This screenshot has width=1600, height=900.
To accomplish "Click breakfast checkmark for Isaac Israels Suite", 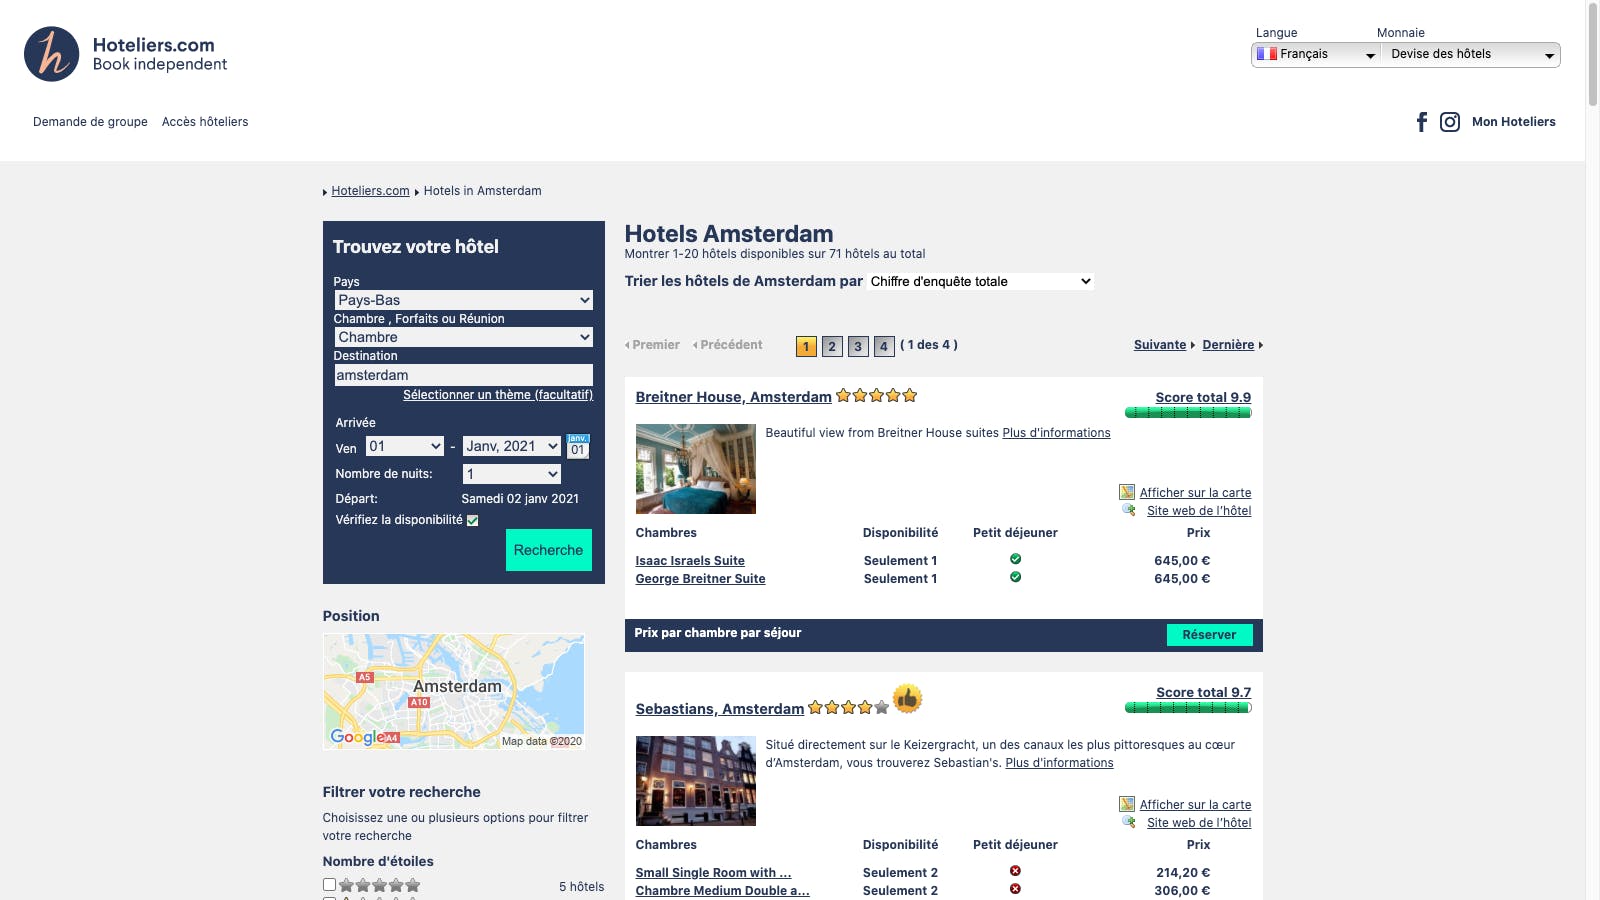I will (1015, 559).
